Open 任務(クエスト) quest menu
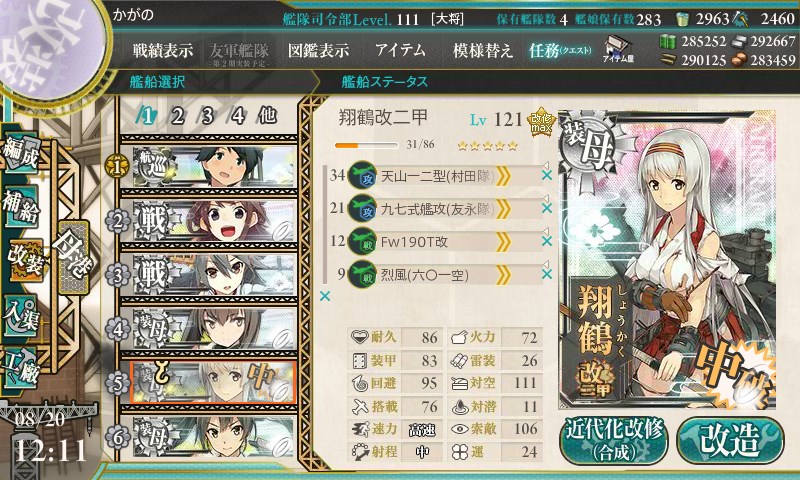The image size is (800, 480). coord(560,50)
